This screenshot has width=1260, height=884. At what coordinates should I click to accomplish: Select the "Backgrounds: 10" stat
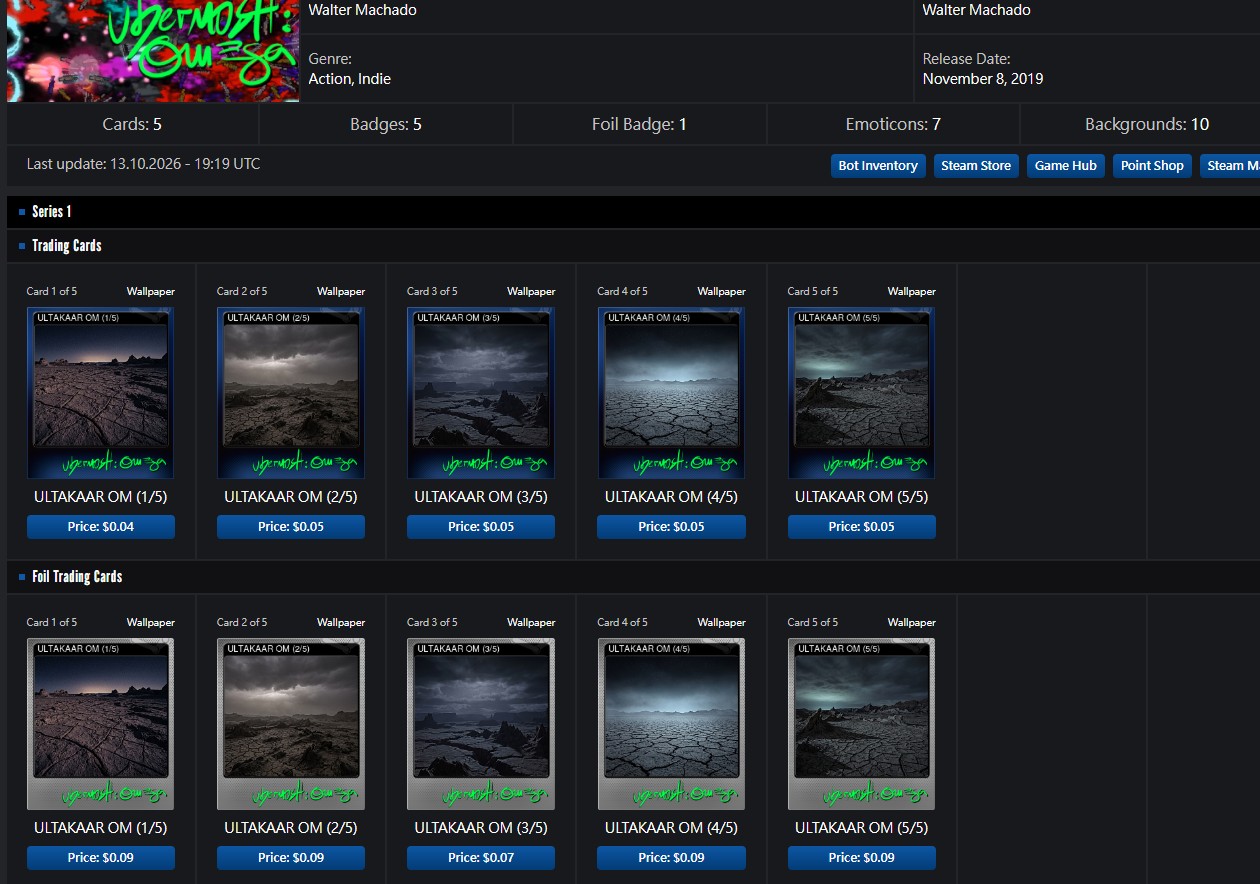pos(1147,125)
